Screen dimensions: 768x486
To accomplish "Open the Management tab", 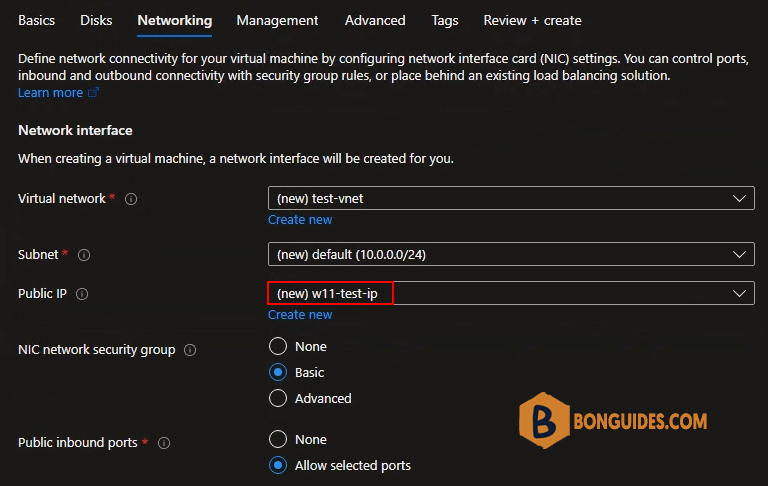I will click(x=277, y=20).
